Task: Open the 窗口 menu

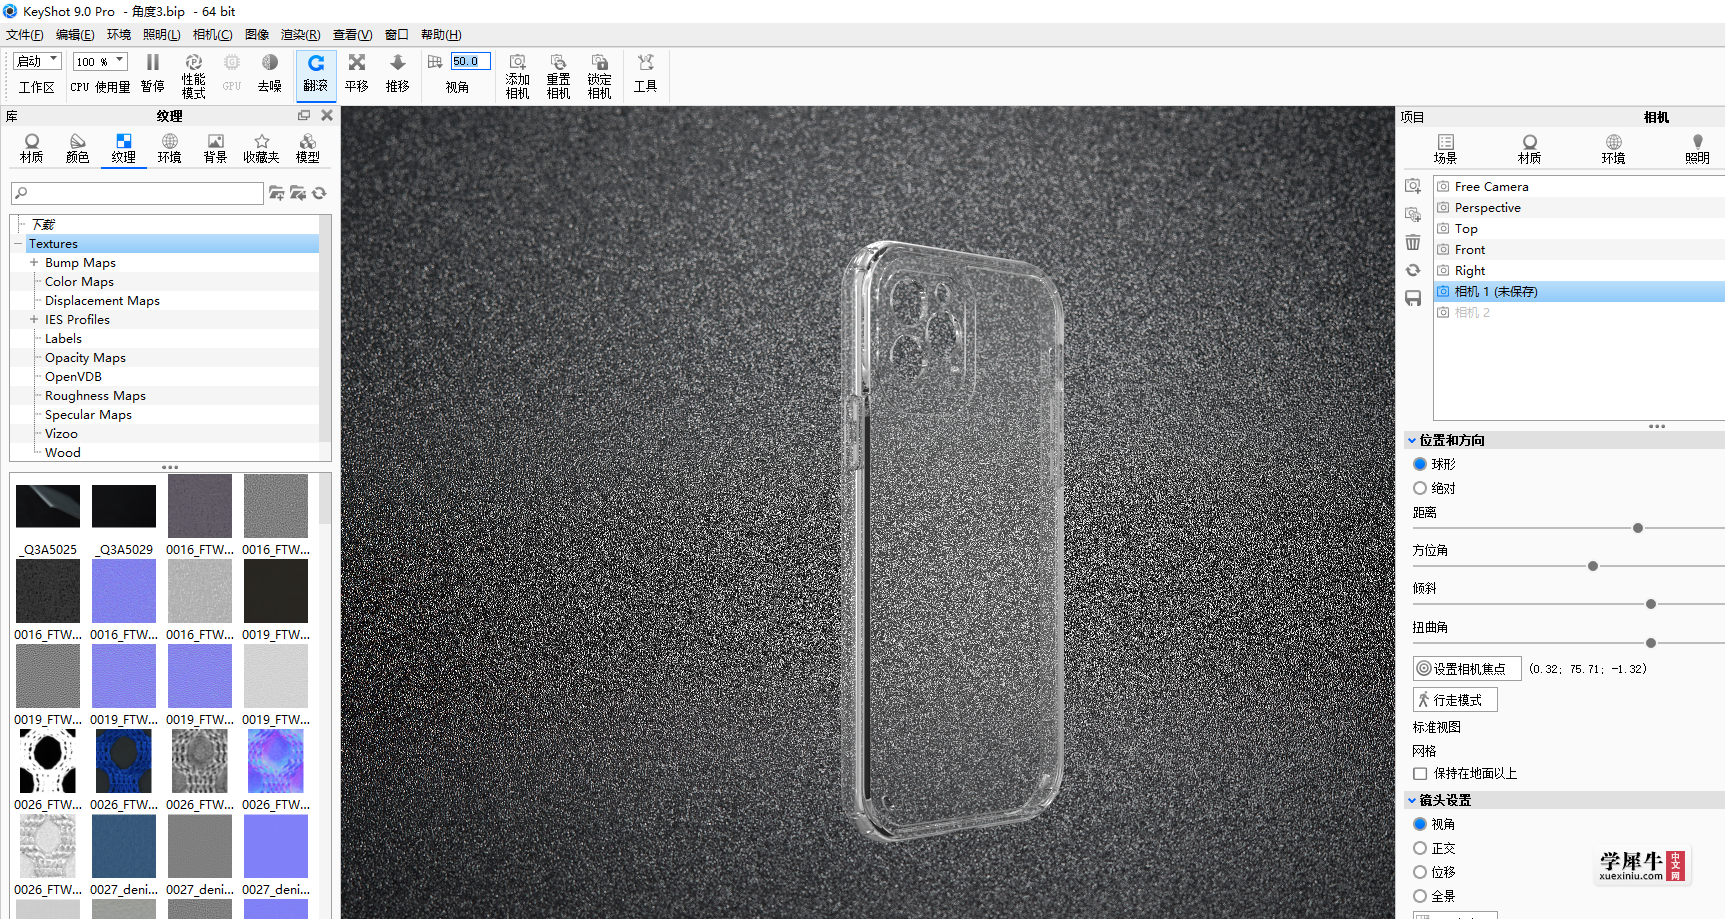Action: [x=397, y=35]
